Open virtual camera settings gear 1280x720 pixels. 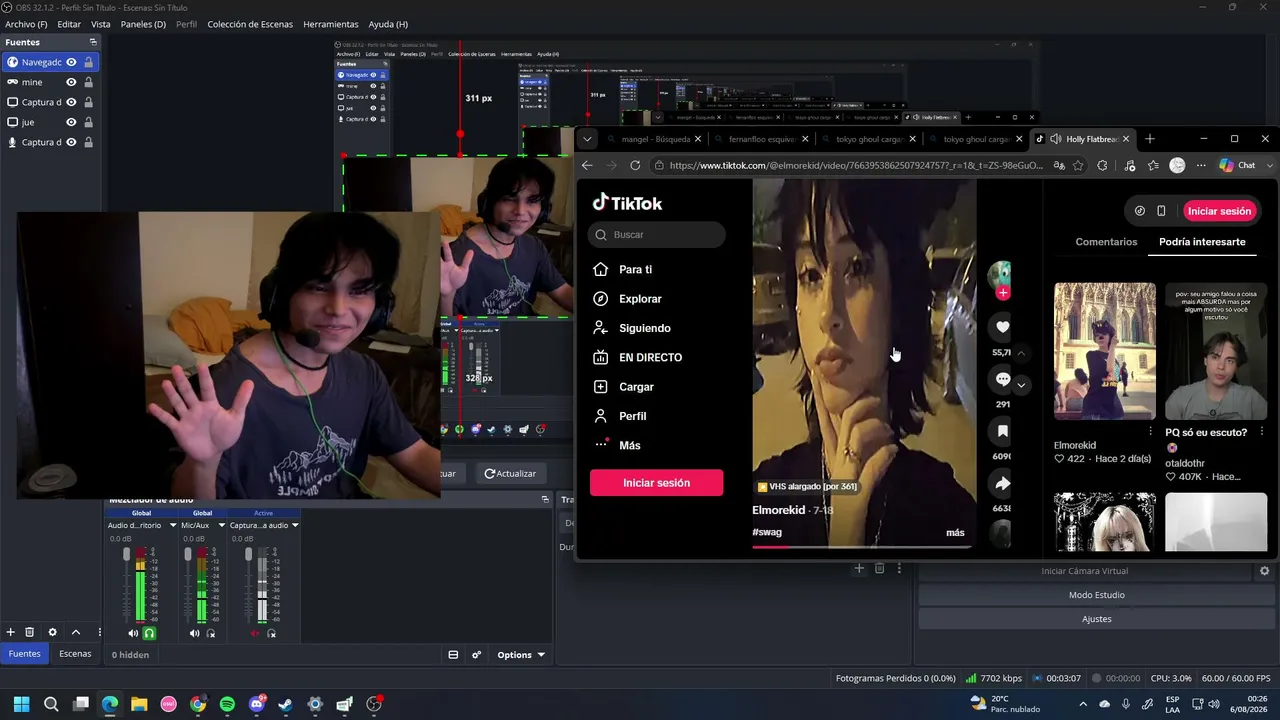tap(1264, 571)
